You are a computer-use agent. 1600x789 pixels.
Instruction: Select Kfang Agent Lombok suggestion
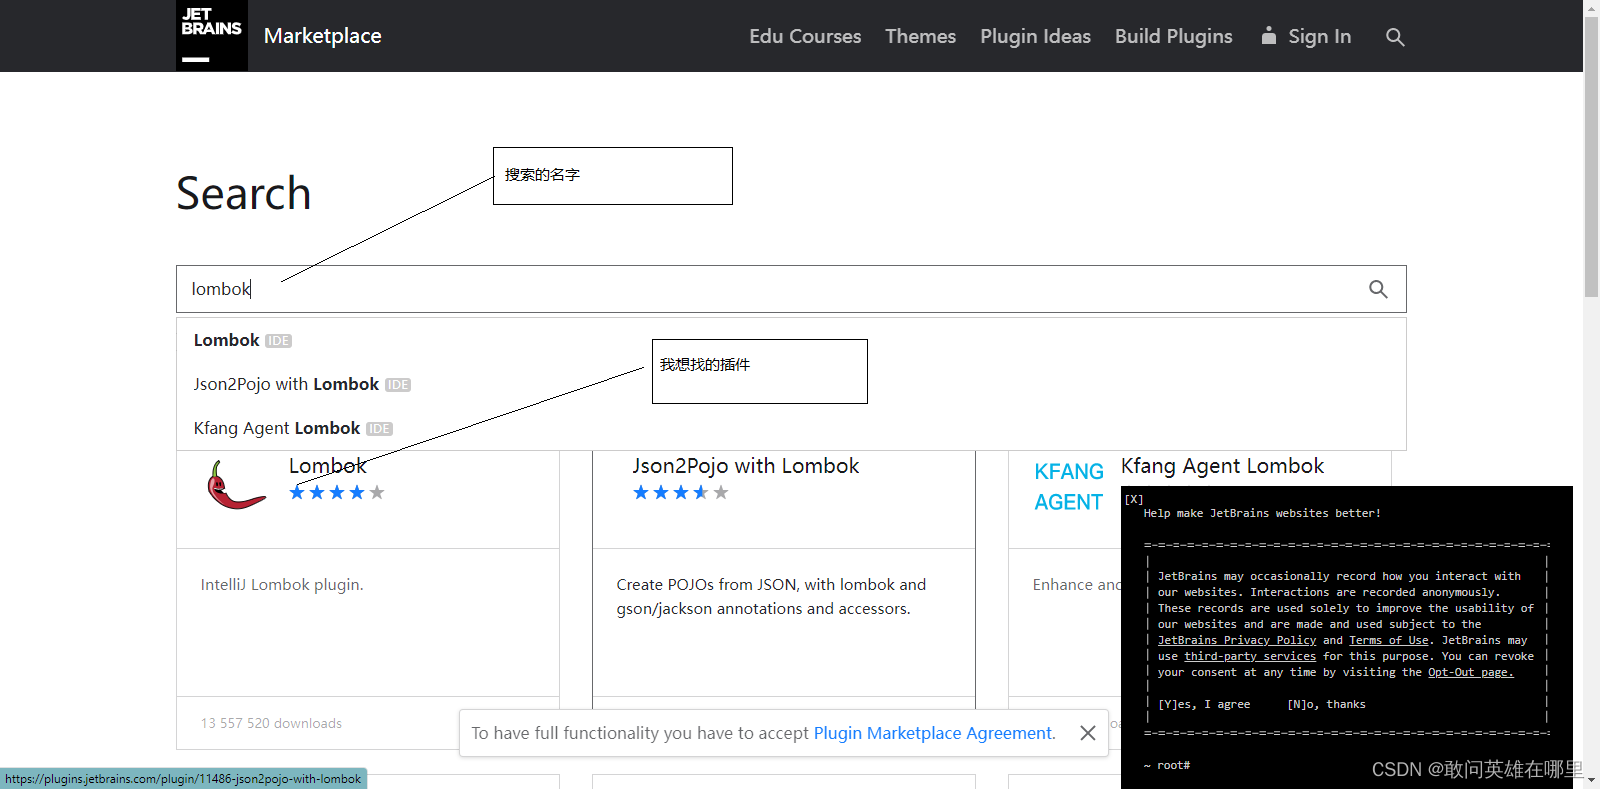click(791, 428)
